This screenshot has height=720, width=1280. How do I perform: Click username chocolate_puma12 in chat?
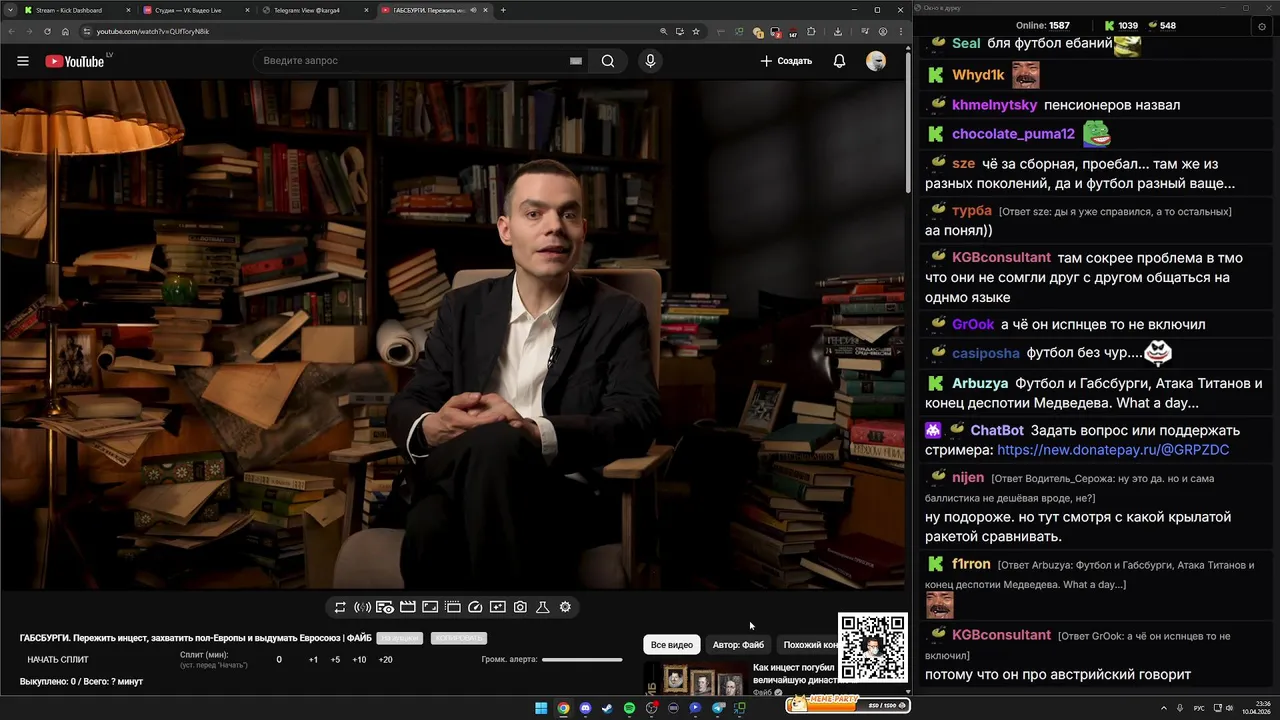click(1013, 134)
